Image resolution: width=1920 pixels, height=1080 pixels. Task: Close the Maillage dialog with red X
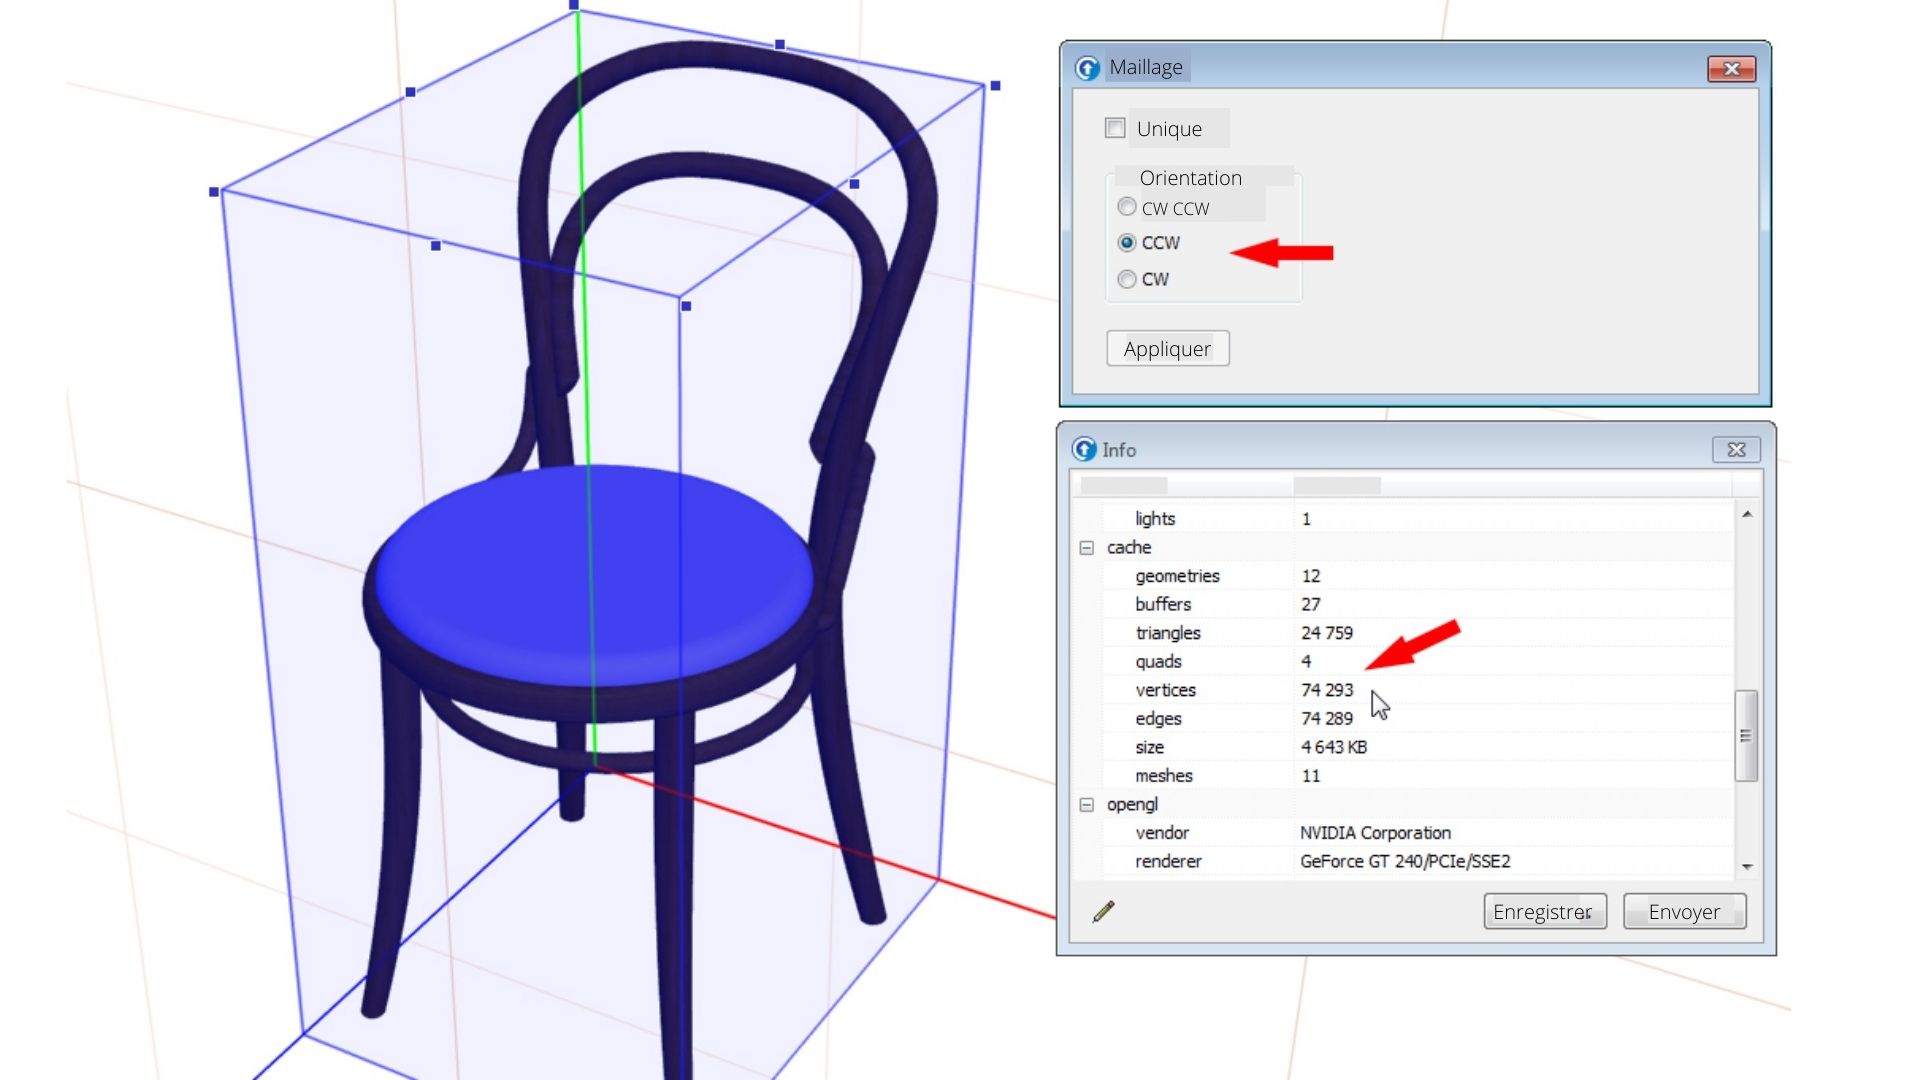[1731, 68]
